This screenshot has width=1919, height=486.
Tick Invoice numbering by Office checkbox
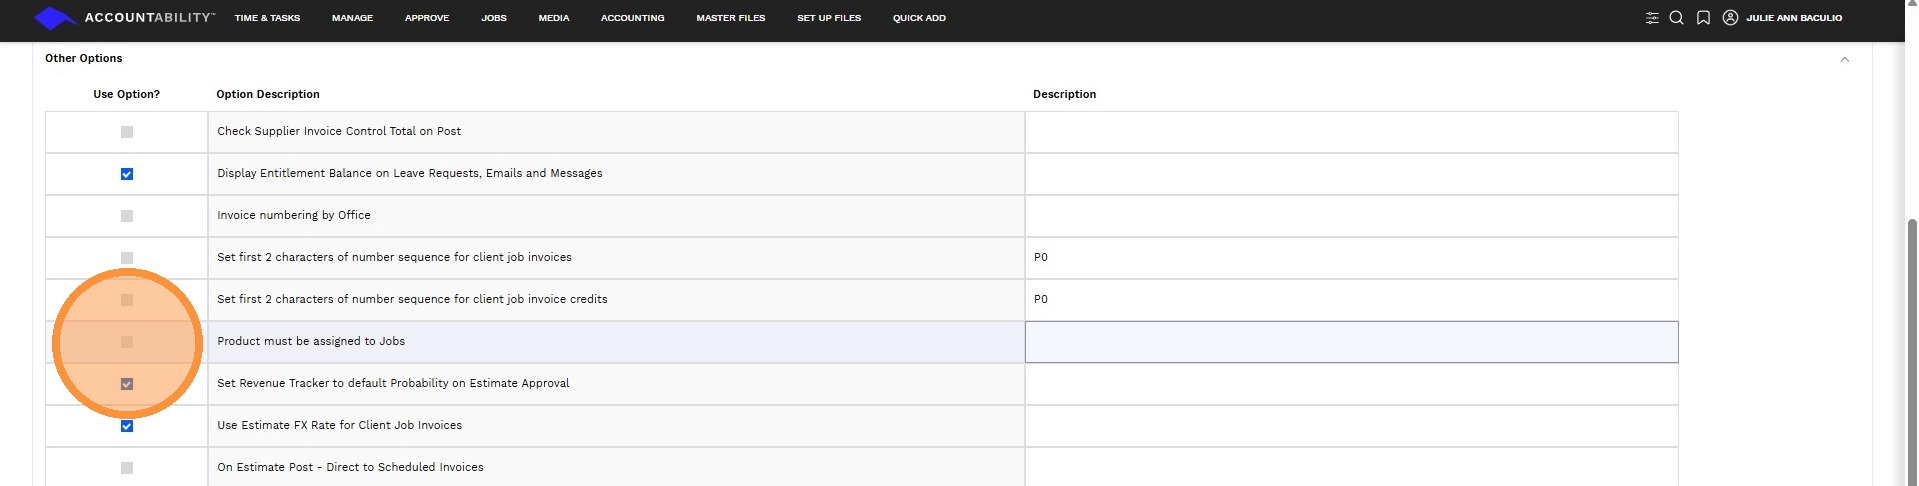(127, 216)
